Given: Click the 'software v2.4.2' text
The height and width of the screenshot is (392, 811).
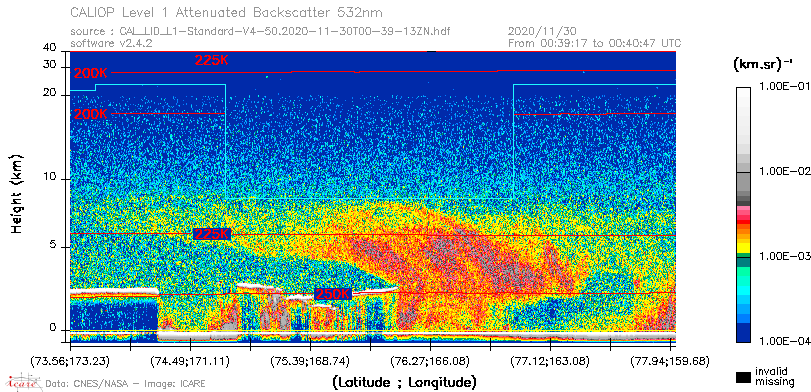Looking at the screenshot, I should 111,43.
